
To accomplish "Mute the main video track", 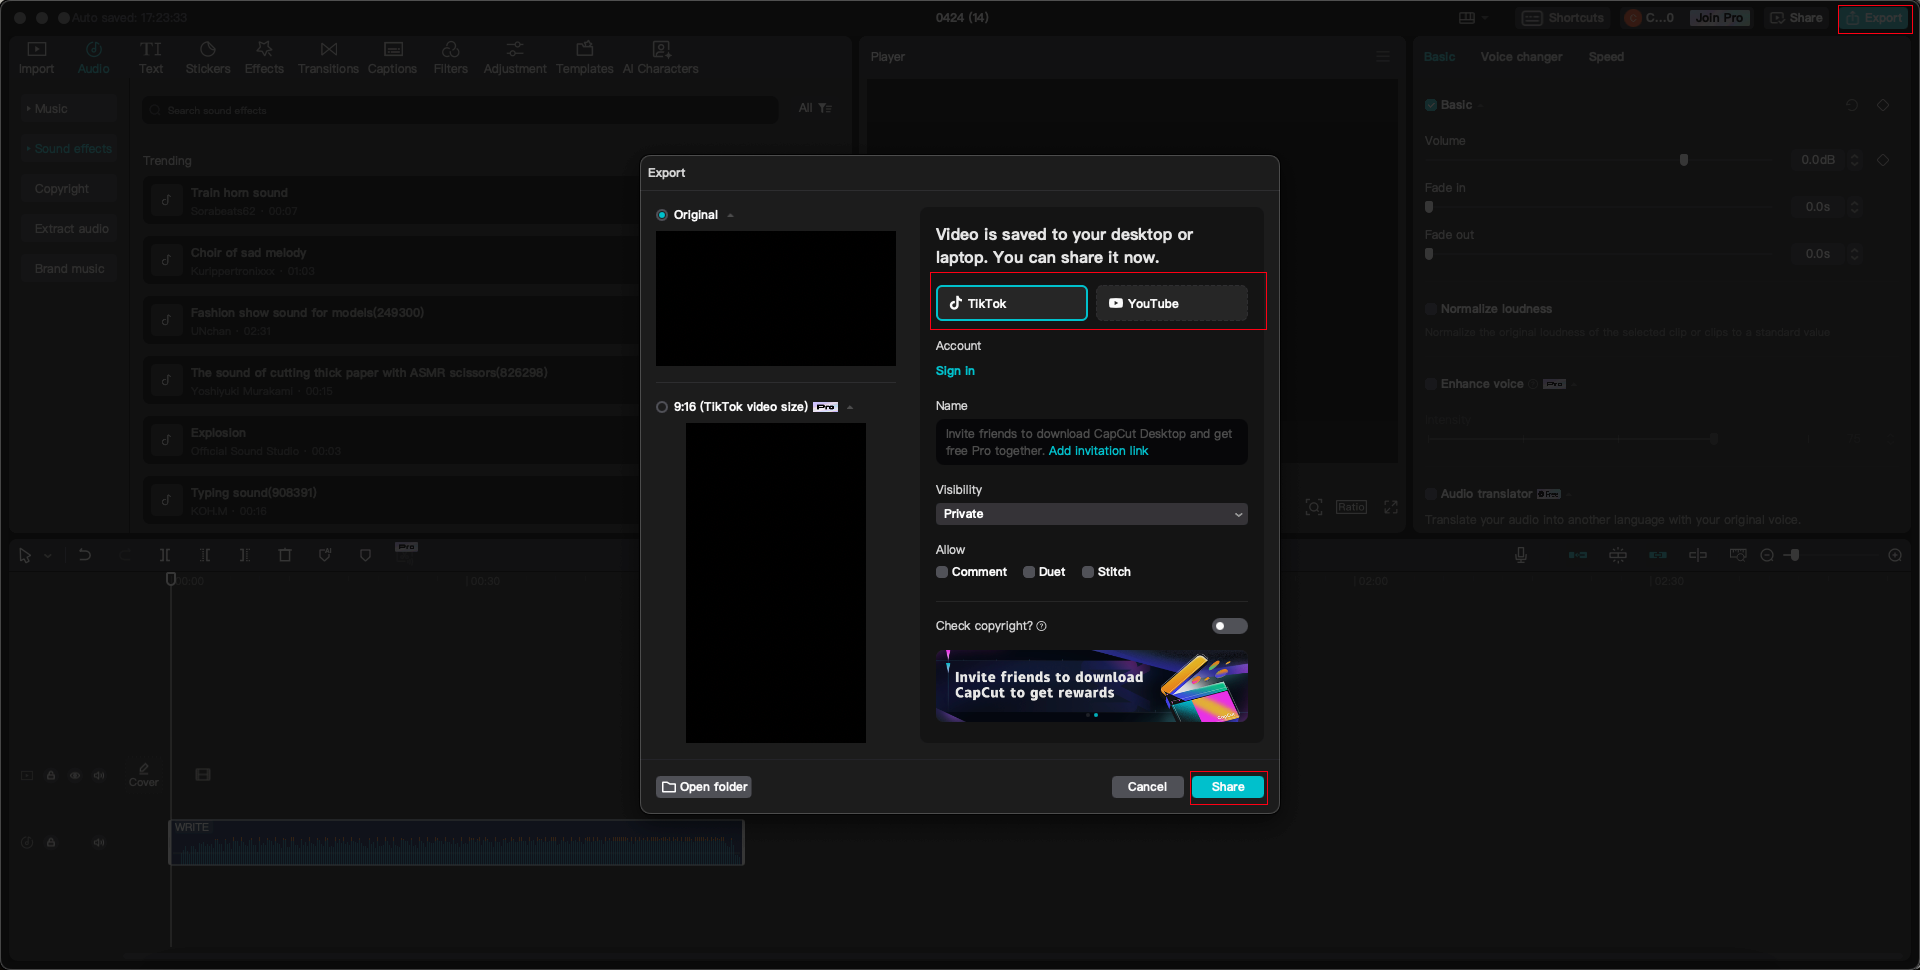I will pyautogui.click(x=99, y=775).
